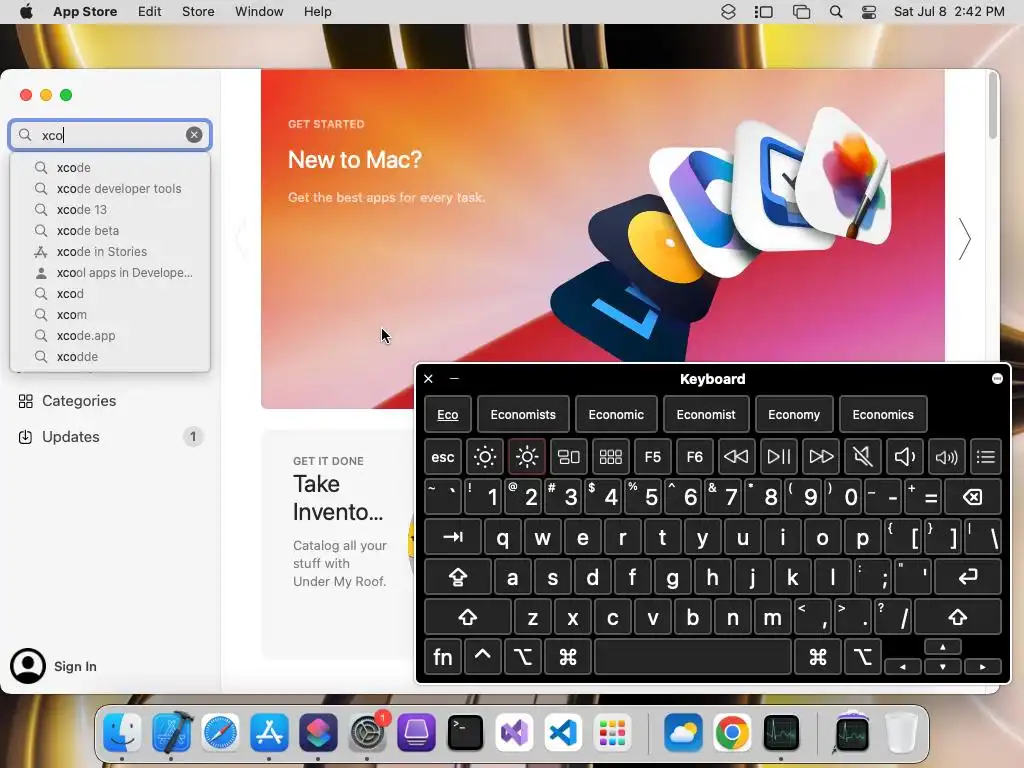
Task: Open the Keyboard panel options button
Action: pyautogui.click(x=997, y=379)
